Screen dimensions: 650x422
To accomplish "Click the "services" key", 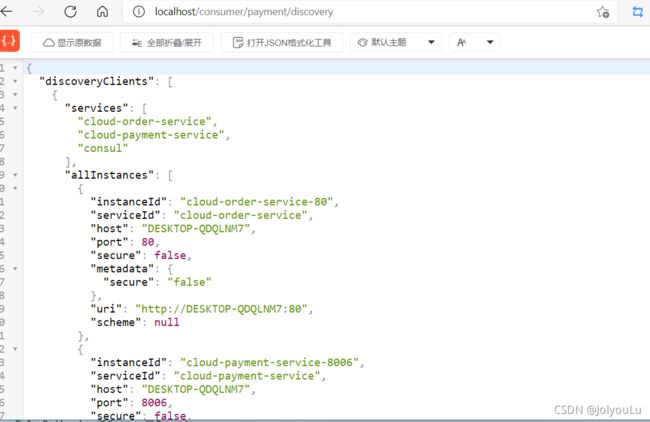I will coord(97,108).
